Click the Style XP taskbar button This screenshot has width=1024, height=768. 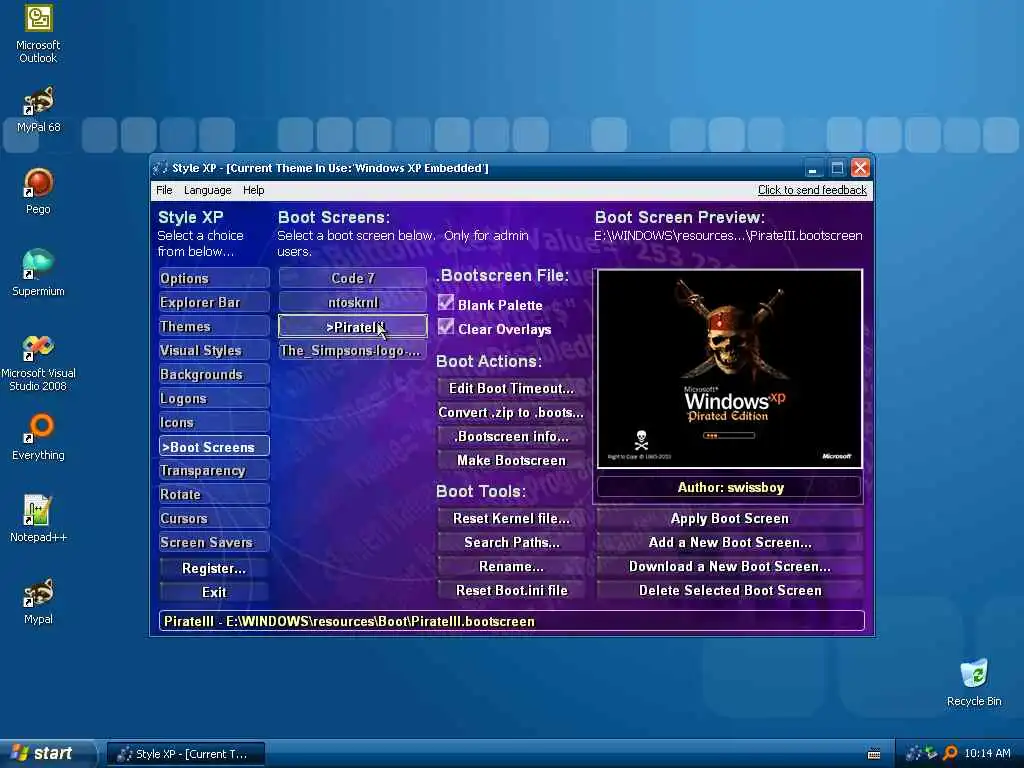(186, 754)
